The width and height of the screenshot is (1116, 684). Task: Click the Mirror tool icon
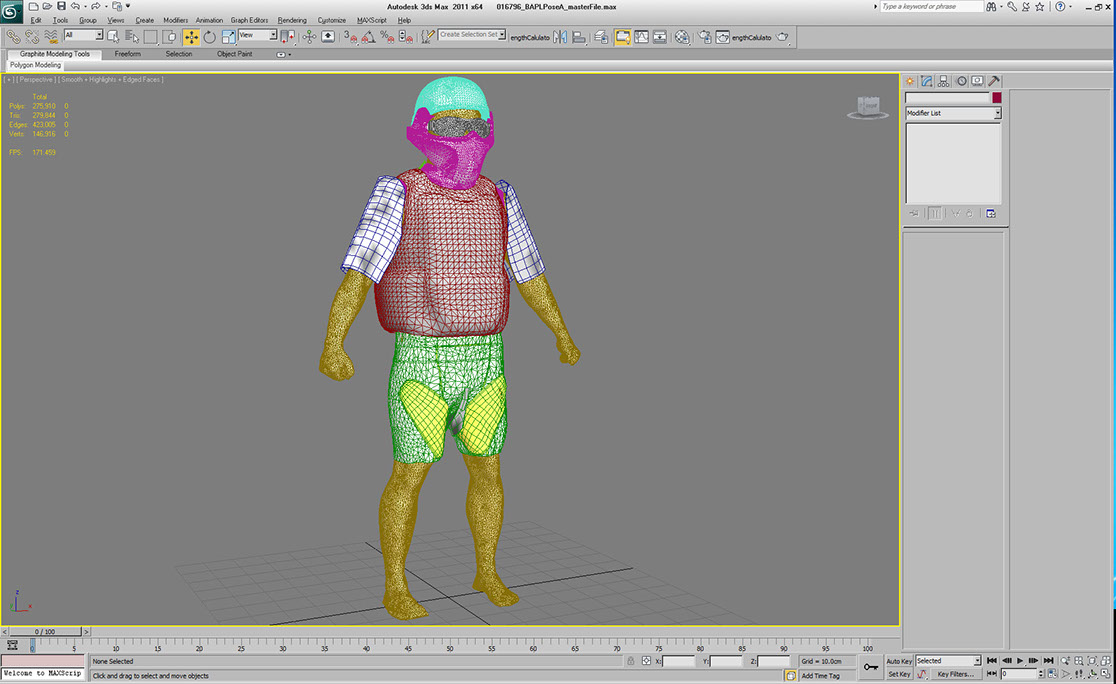560,37
